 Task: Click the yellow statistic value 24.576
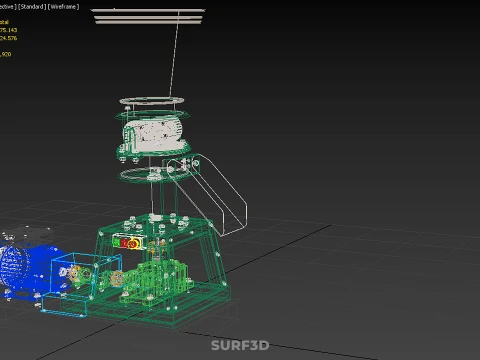(x=9, y=38)
